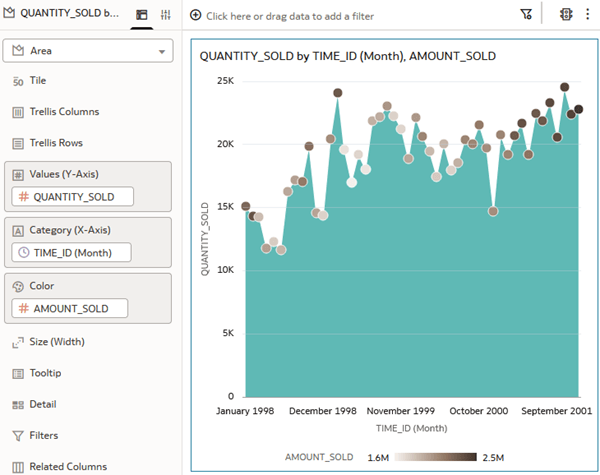Click the auto-apply data gear icon

click(x=566, y=15)
